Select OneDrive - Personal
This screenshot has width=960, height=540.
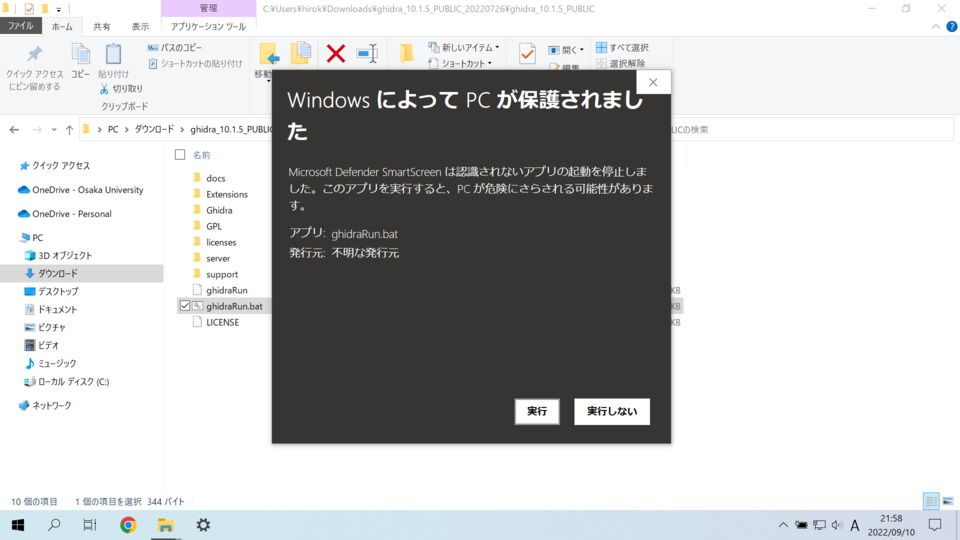coord(72,214)
